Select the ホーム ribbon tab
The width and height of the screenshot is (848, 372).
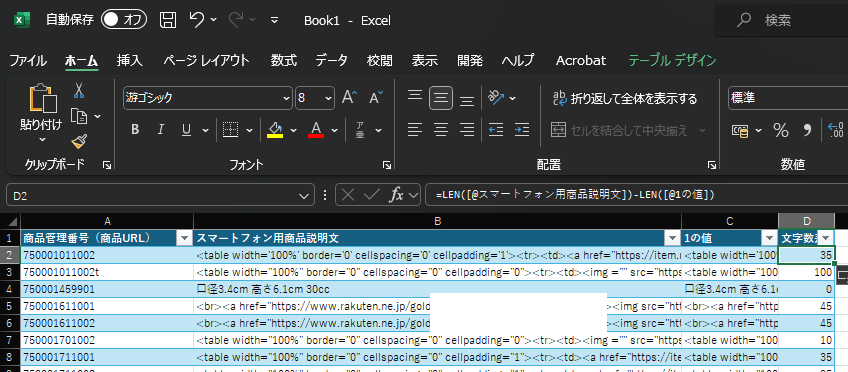82,60
